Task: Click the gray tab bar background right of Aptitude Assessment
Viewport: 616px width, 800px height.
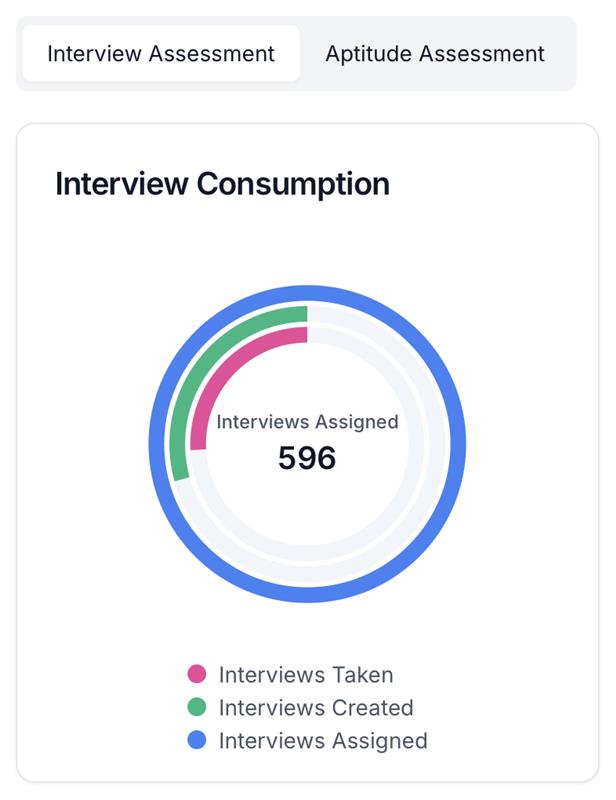Action: (566, 54)
